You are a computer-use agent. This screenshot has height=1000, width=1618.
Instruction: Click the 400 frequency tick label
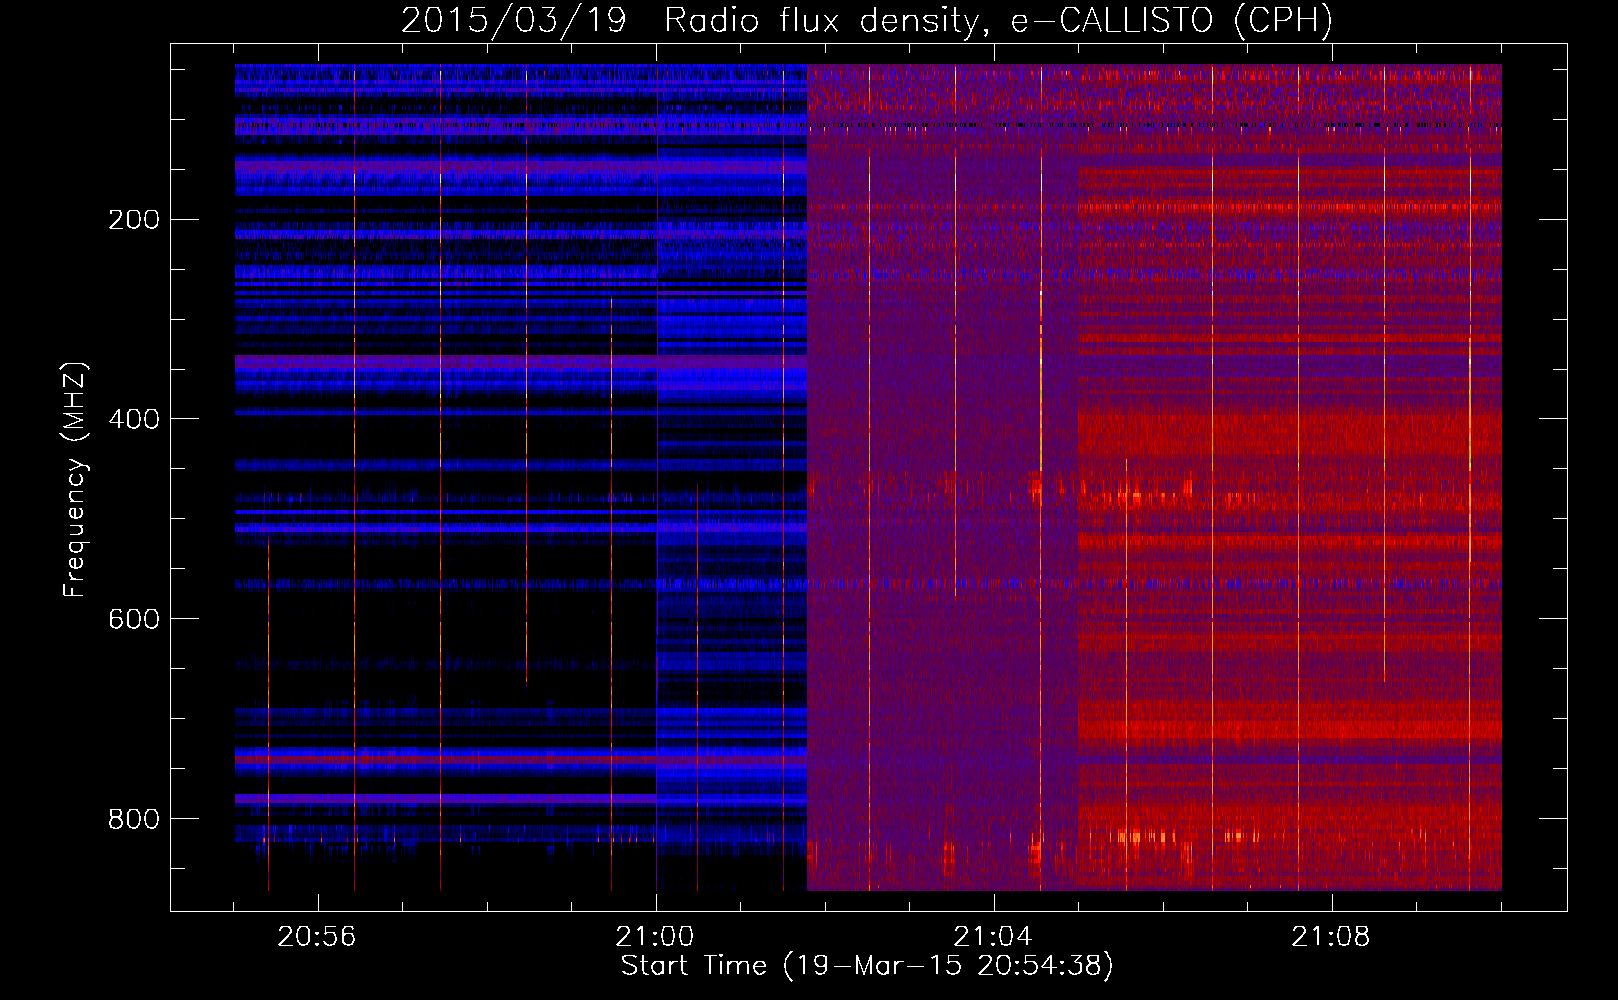(x=133, y=420)
